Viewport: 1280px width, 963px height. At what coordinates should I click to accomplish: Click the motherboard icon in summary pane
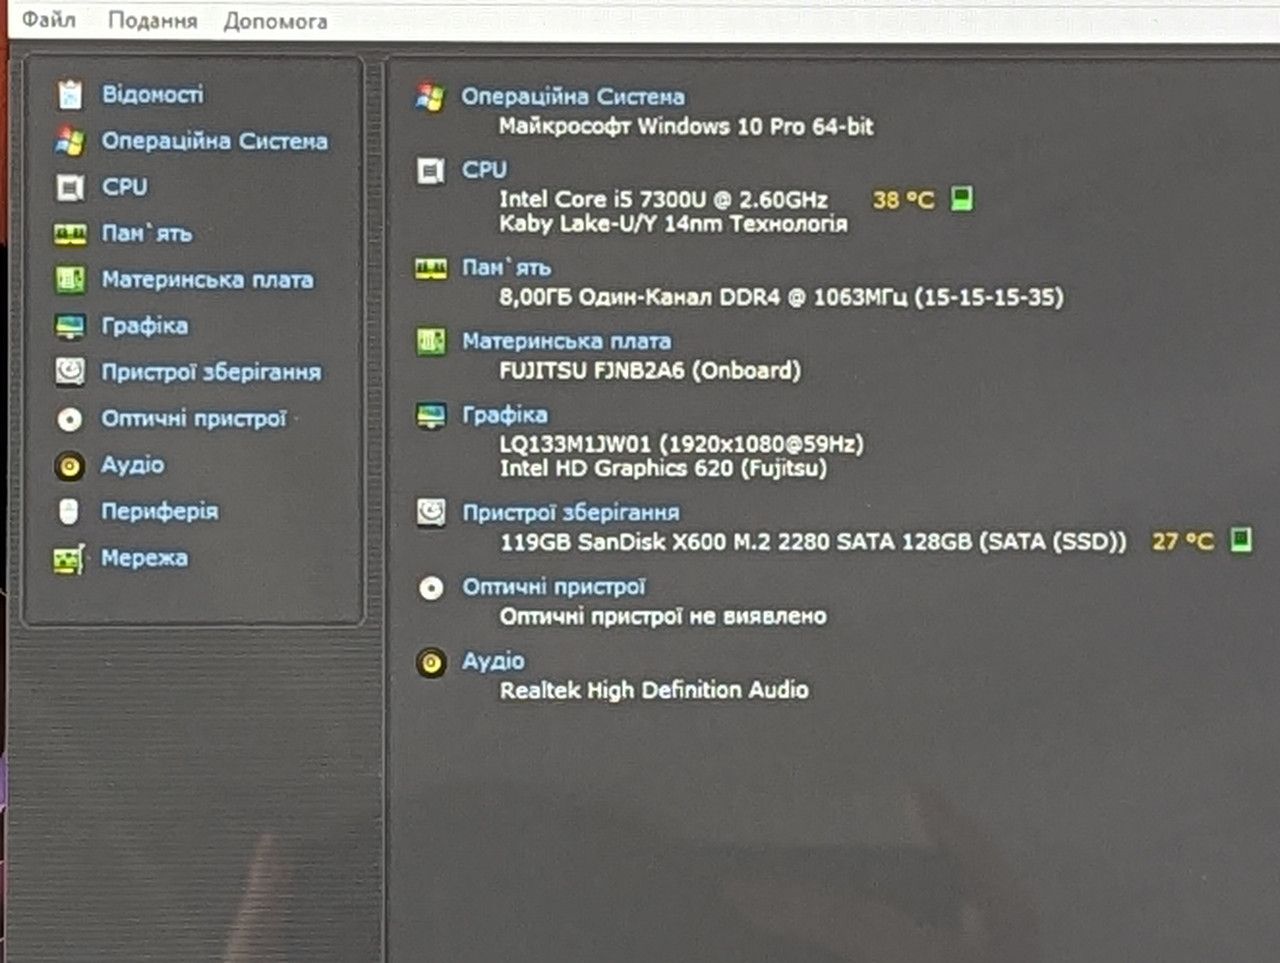pos(431,342)
